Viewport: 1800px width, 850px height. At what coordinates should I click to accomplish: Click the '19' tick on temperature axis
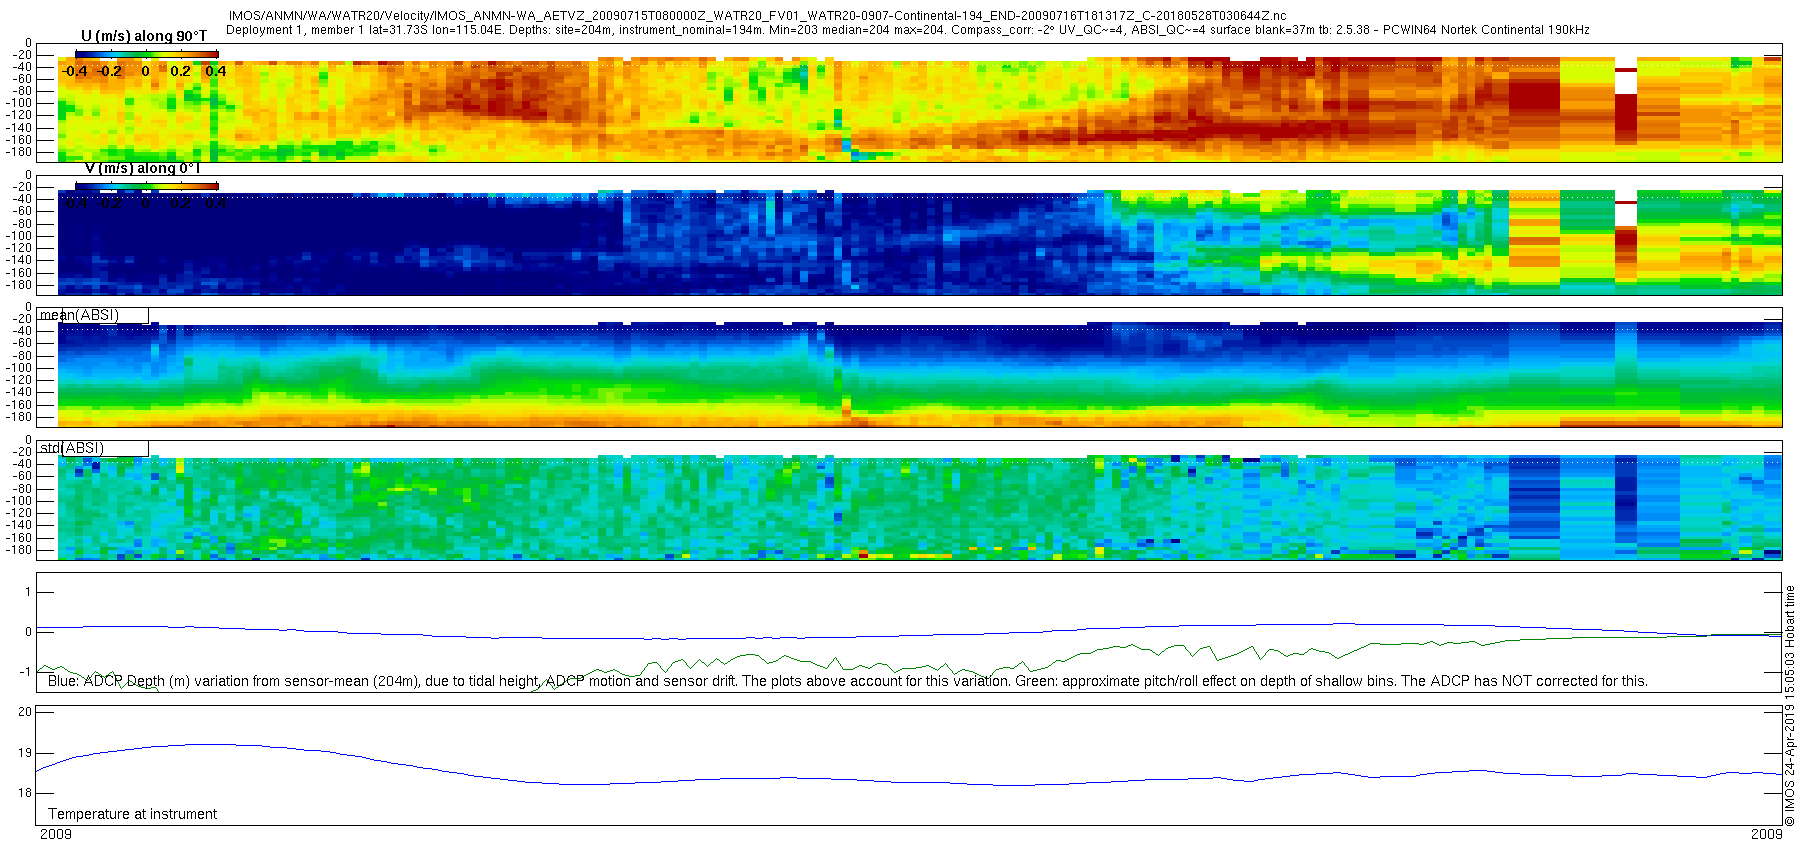pos(26,753)
